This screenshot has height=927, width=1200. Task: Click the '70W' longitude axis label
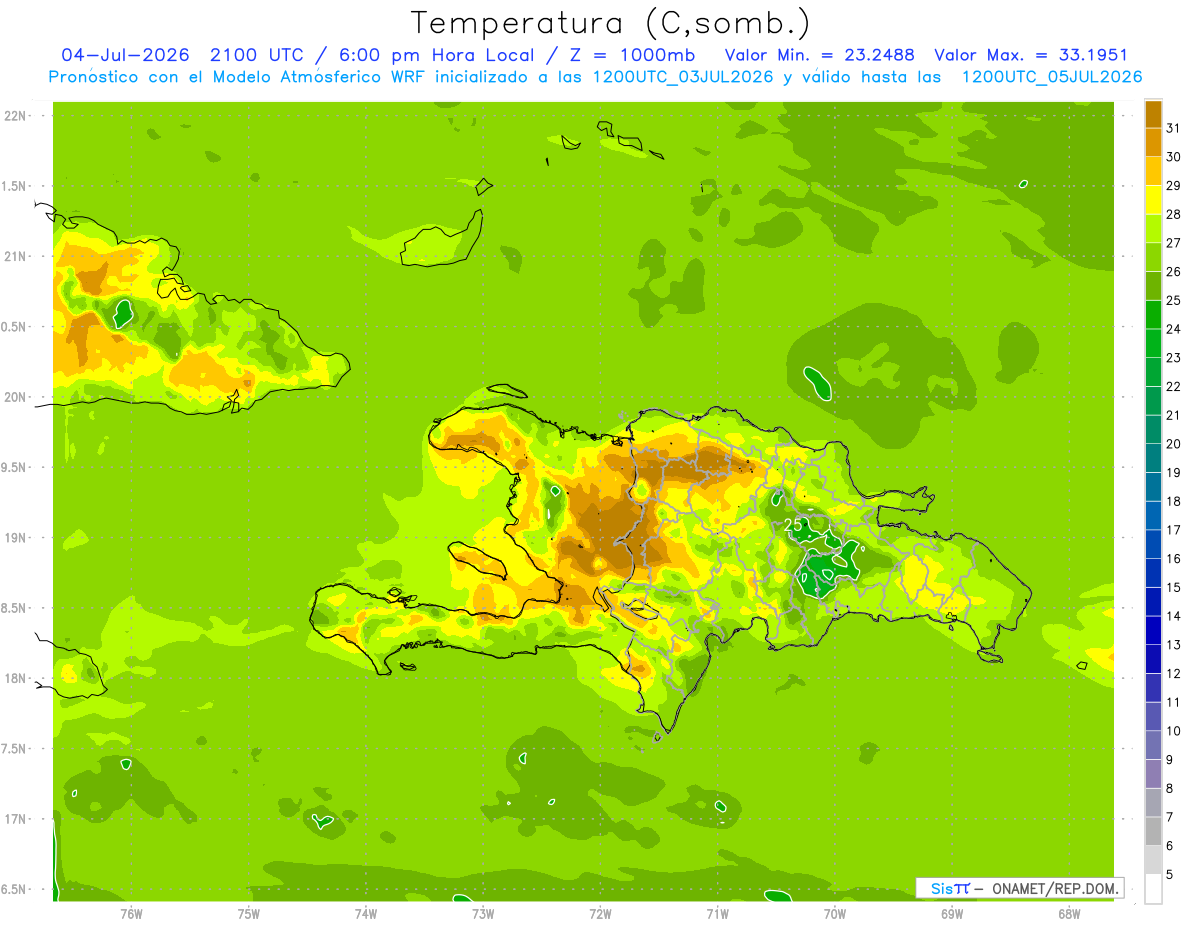835,914
